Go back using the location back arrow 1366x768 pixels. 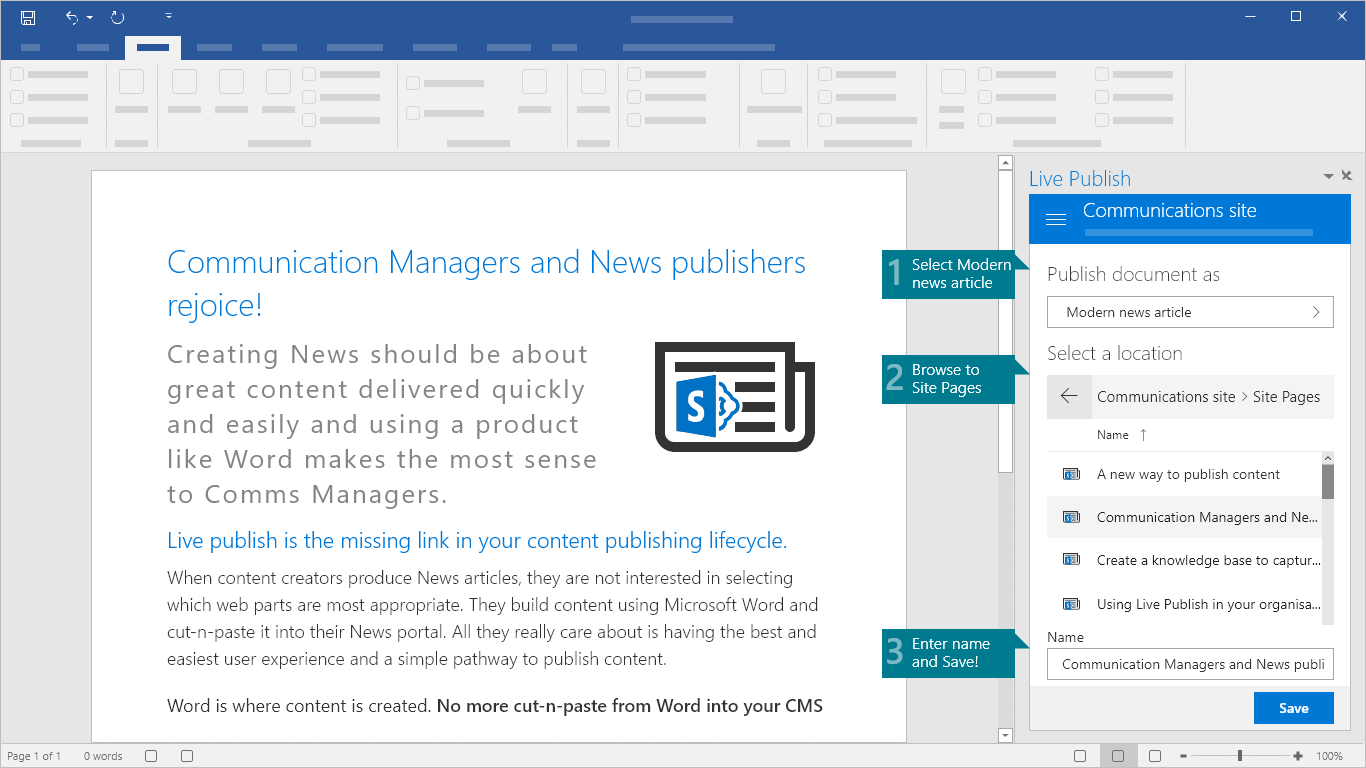(x=1068, y=397)
